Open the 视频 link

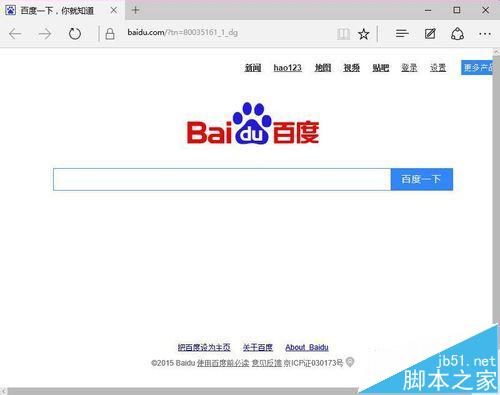(x=351, y=68)
